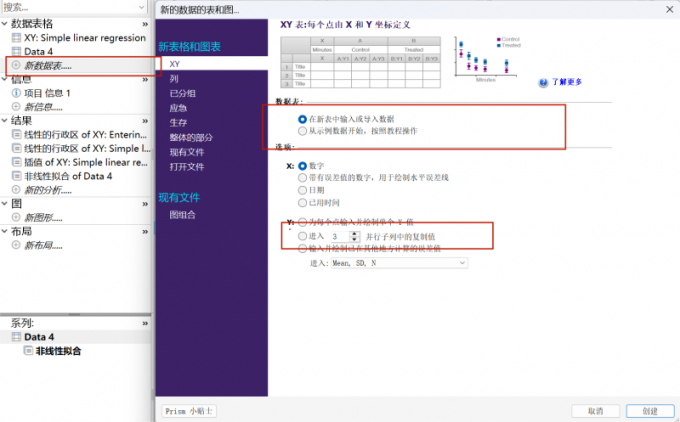680x422 pixels.
Task: Select Y option 为每个点输入并绘制单个 Y 值
Action: pyautogui.click(x=302, y=222)
